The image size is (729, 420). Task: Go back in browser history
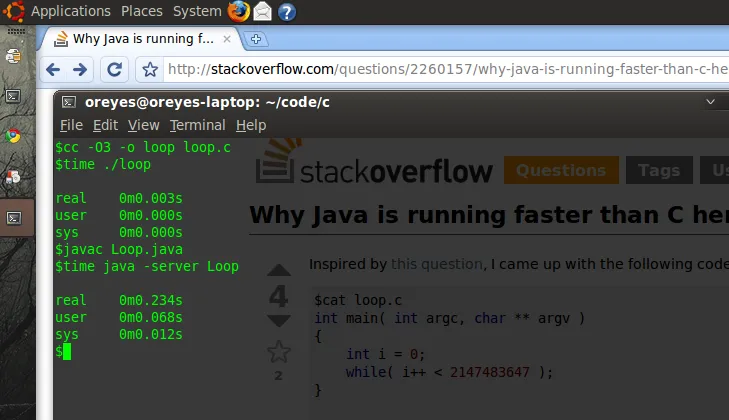click(x=53, y=70)
